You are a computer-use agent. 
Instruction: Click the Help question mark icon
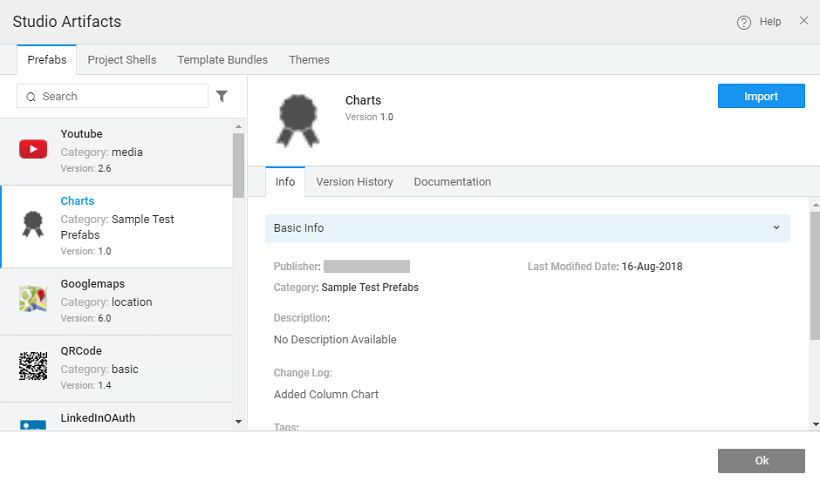[744, 22]
